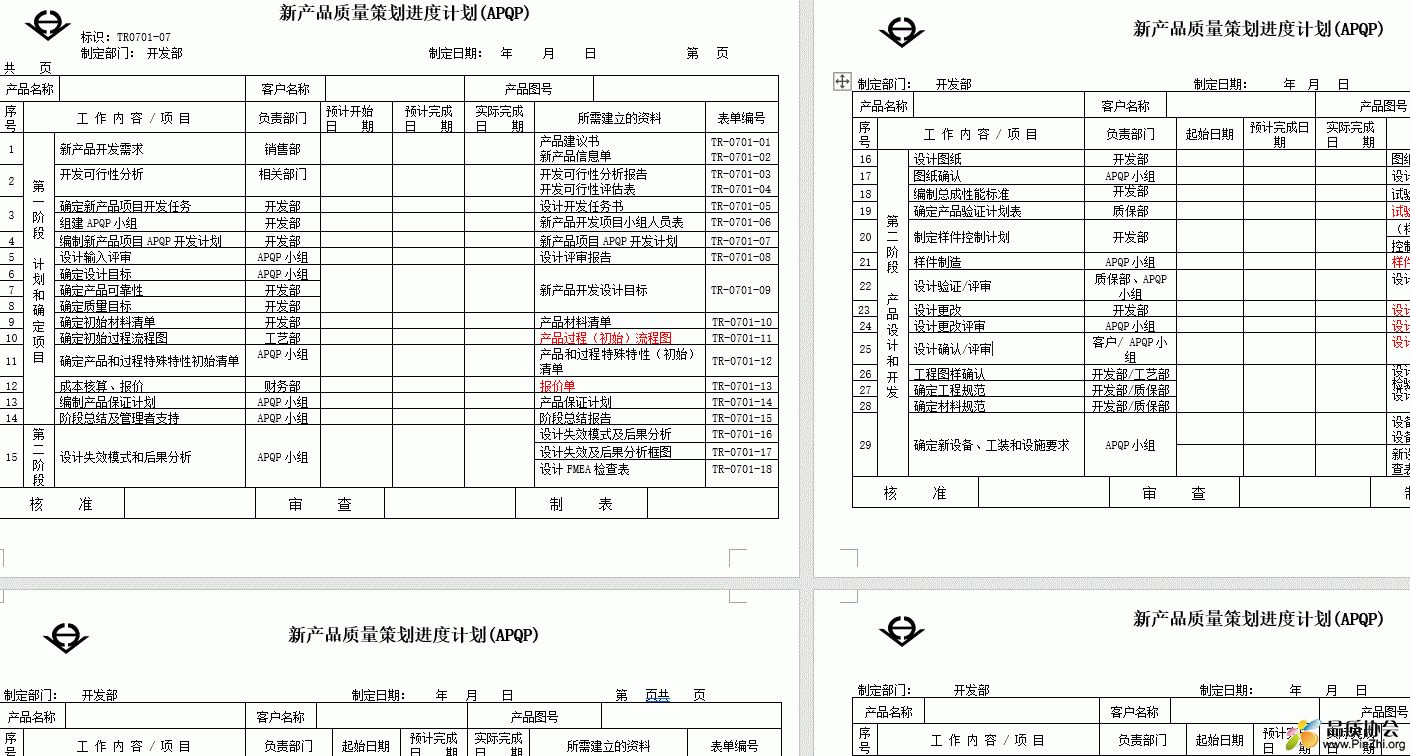Select the 制定样件控制计划 item
The height and width of the screenshot is (756, 1410).
pos(961,237)
